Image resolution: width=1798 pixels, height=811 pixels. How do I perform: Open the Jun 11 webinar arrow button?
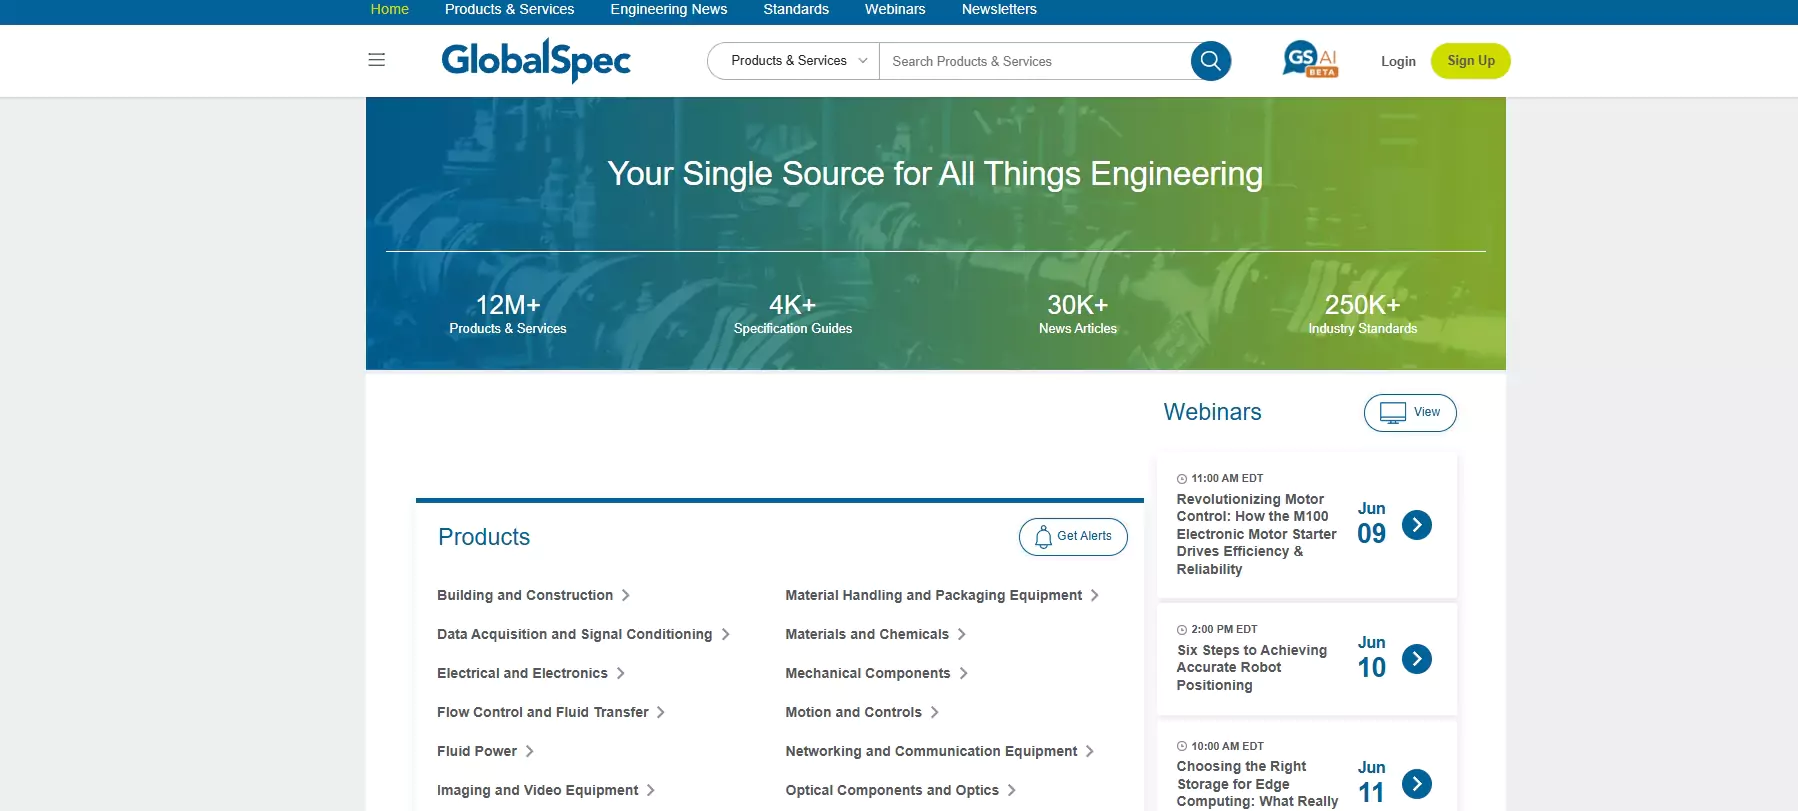[x=1416, y=784]
